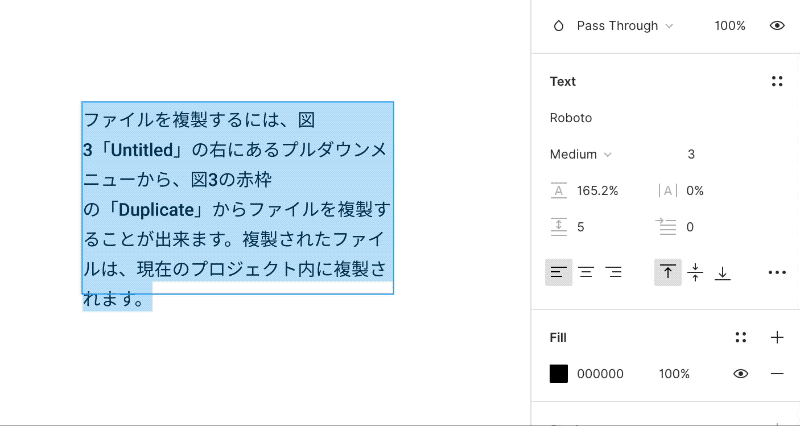The image size is (800, 426).
Task: Toggle layer visibility eye next to opacity
Action: [777, 26]
